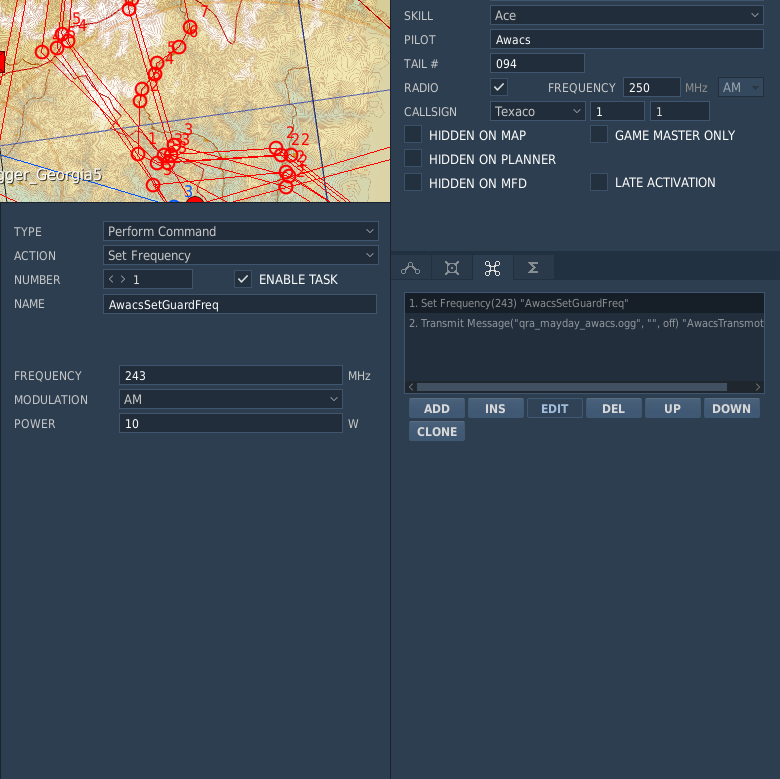This screenshot has width=780, height=779.
Task: Click the DEL button
Action: 613,408
